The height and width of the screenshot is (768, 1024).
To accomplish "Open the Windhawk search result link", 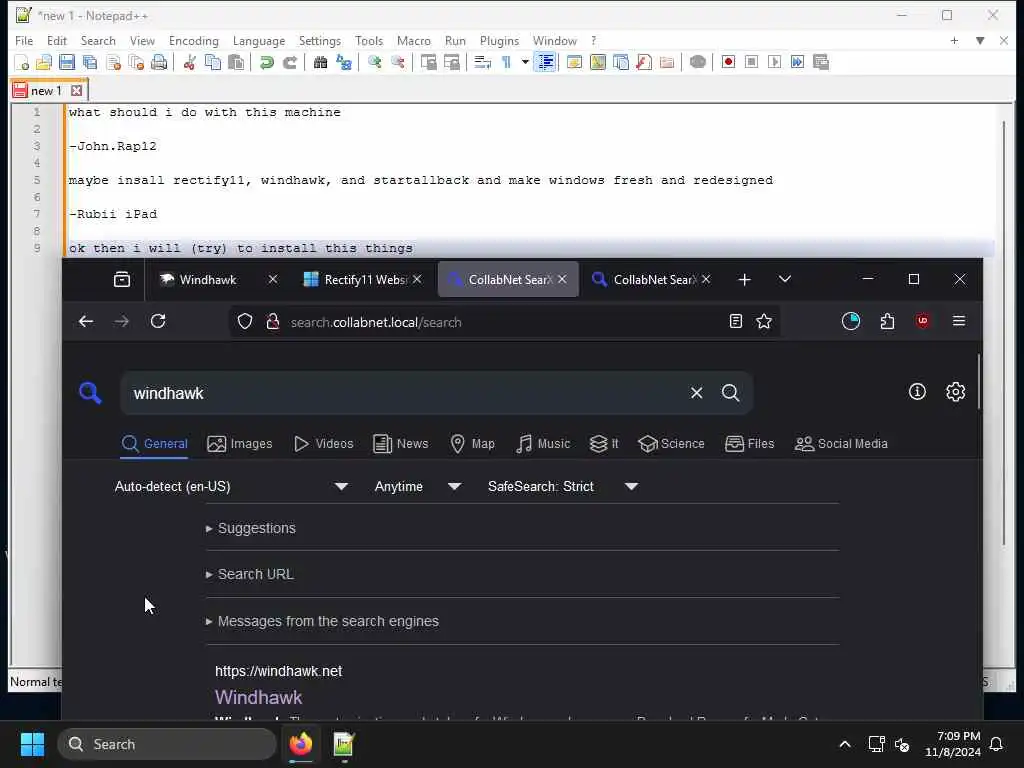I will 259,697.
